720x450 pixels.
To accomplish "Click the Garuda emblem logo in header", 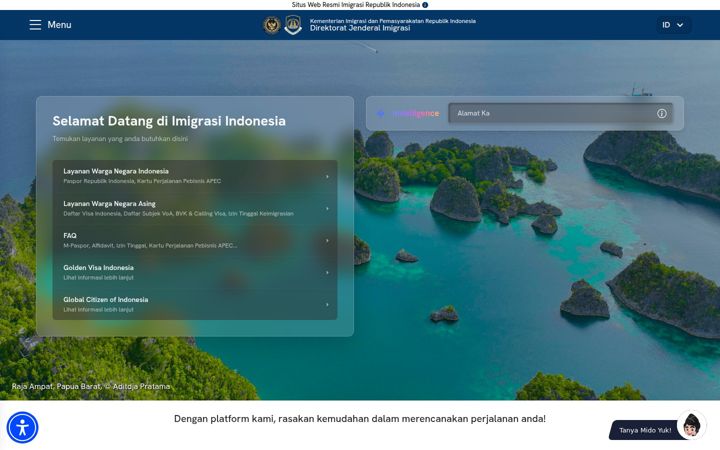I will click(x=272, y=25).
